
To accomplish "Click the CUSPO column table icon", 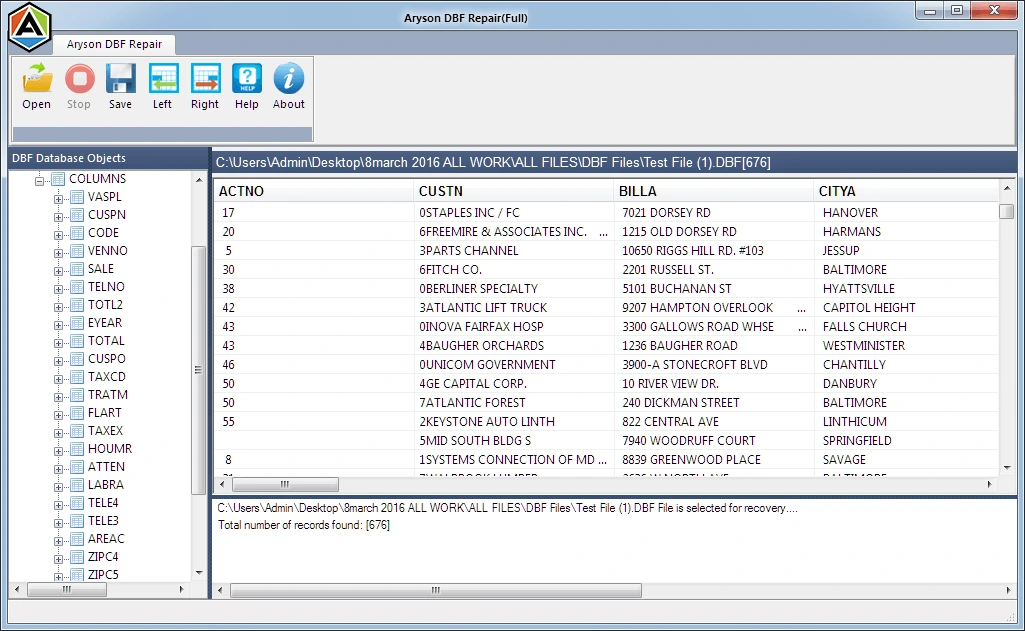I will (x=77, y=358).
